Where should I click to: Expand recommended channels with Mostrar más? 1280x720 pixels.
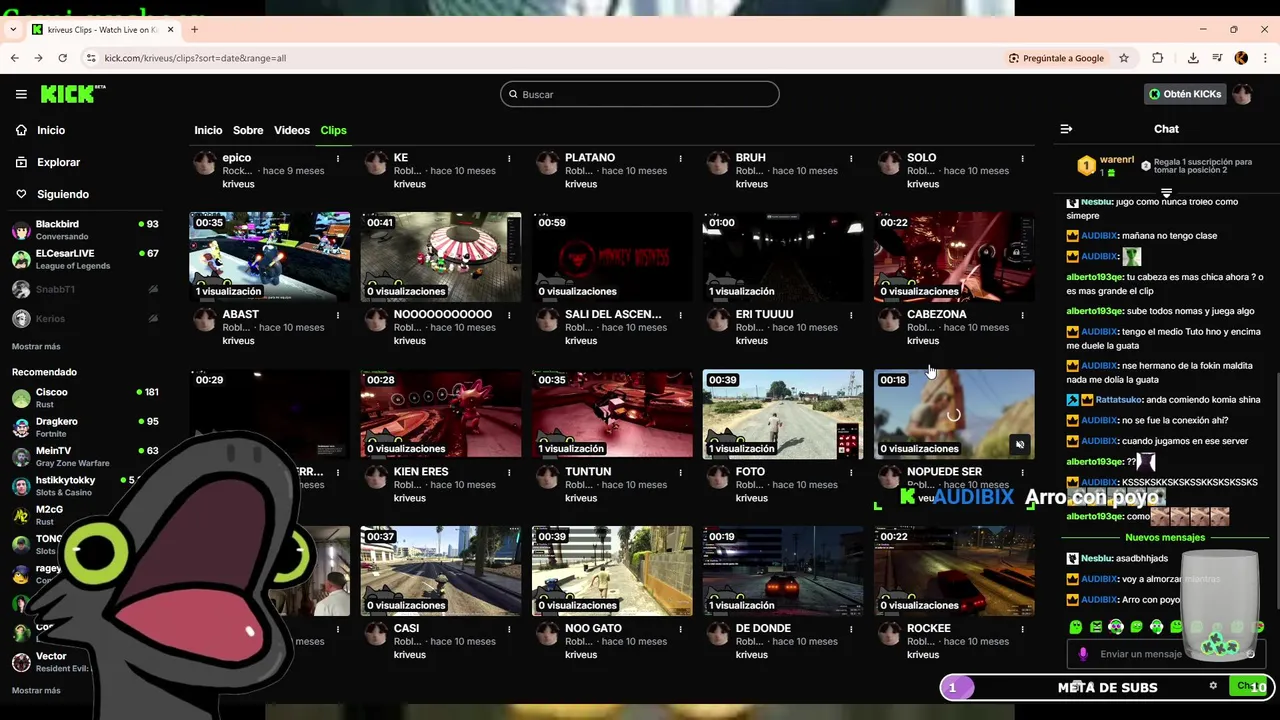point(36,690)
